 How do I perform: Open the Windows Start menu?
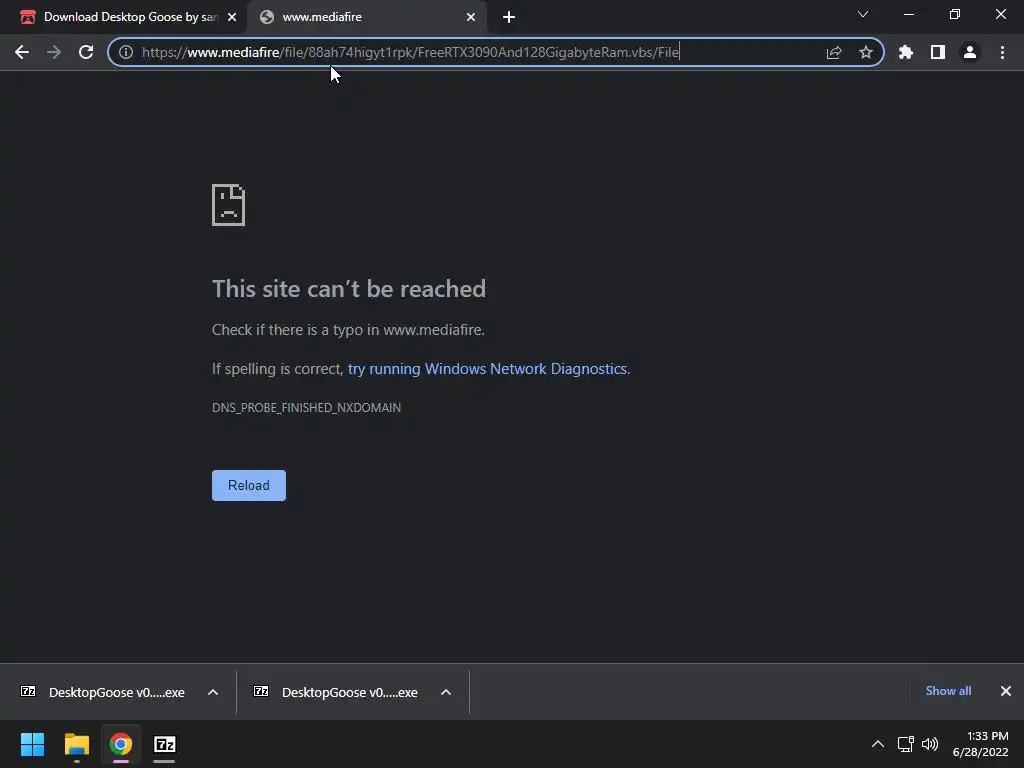point(32,744)
